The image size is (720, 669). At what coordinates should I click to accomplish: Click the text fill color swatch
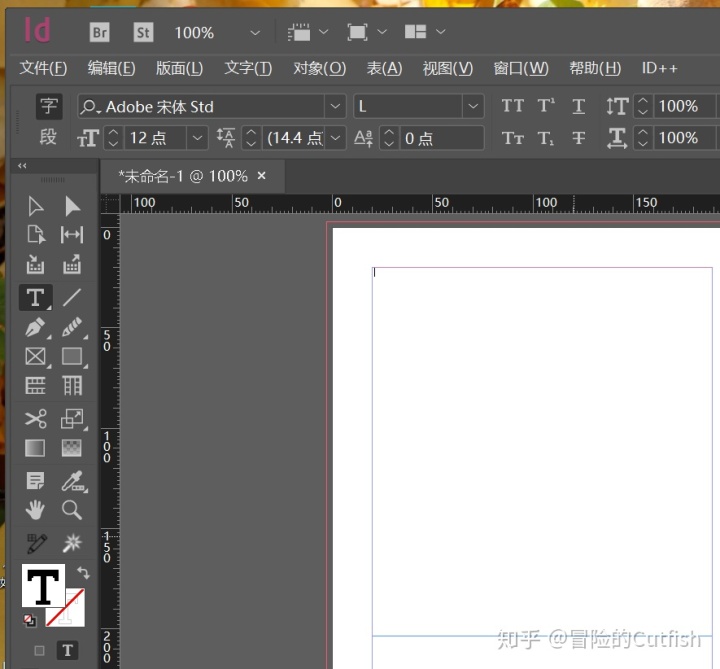(43, 586)
